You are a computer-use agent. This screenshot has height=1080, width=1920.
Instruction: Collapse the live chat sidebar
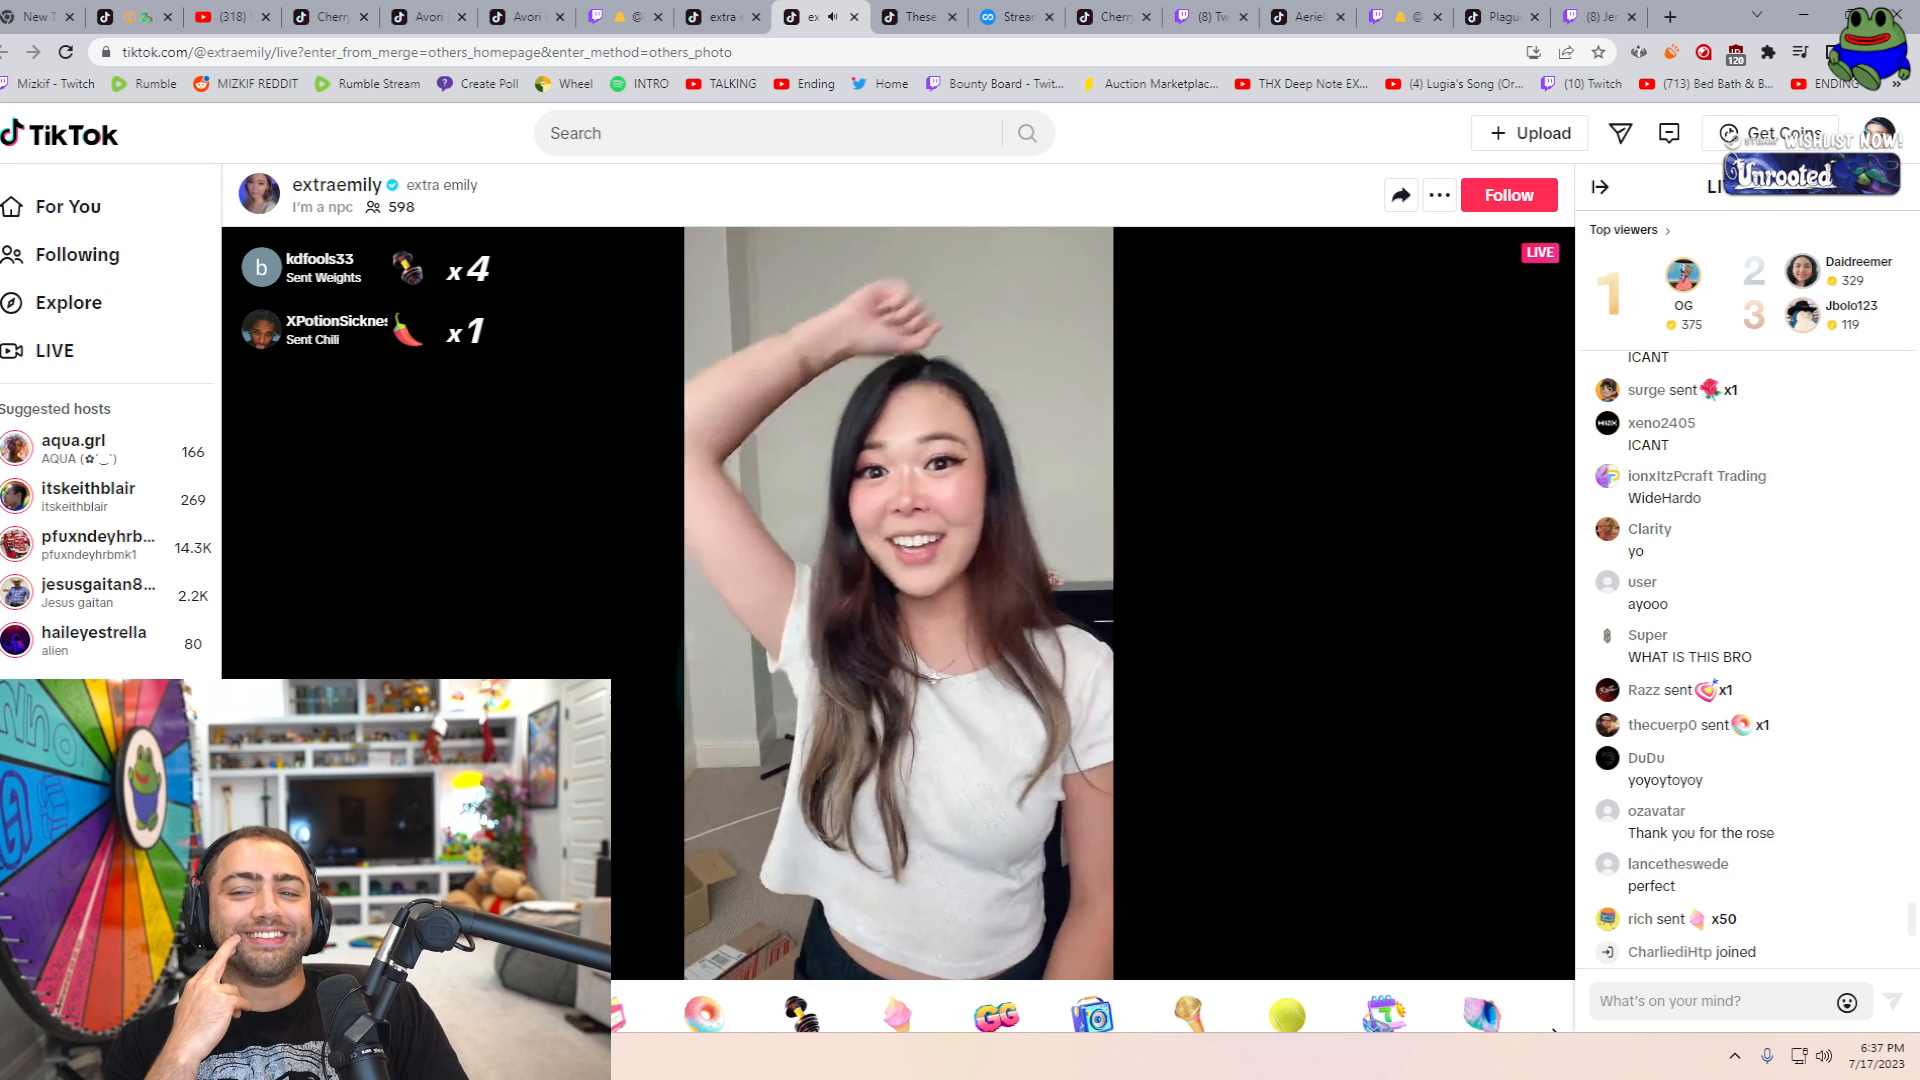[x=1601, y=187]
